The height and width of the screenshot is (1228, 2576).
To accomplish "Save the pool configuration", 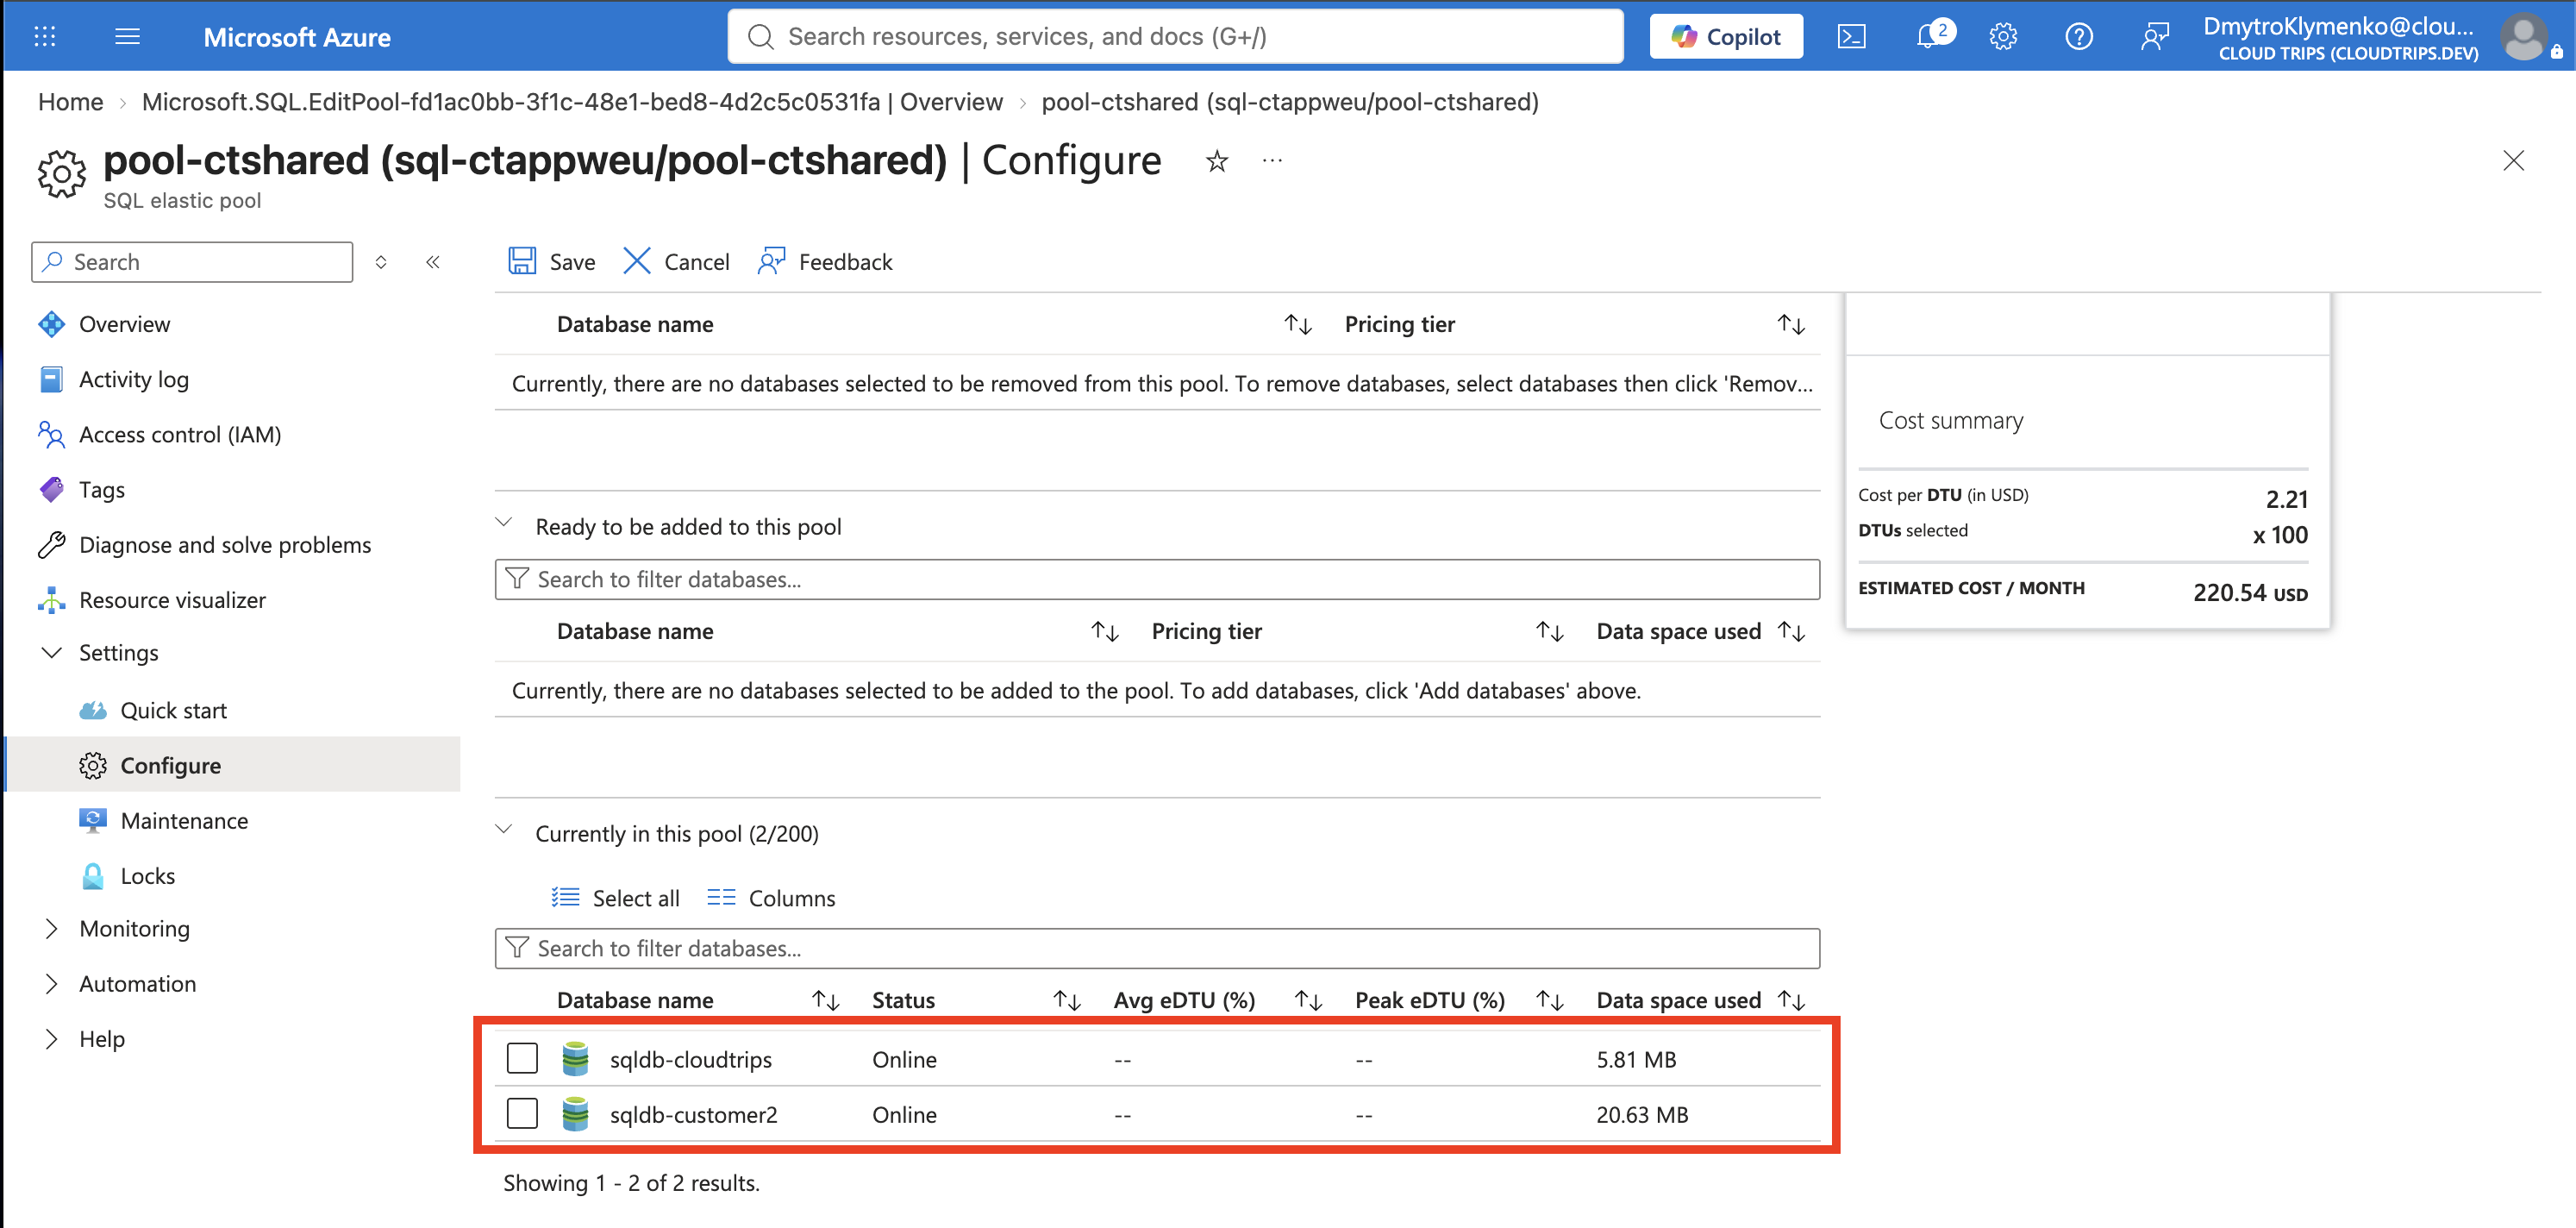I will 552,262.
